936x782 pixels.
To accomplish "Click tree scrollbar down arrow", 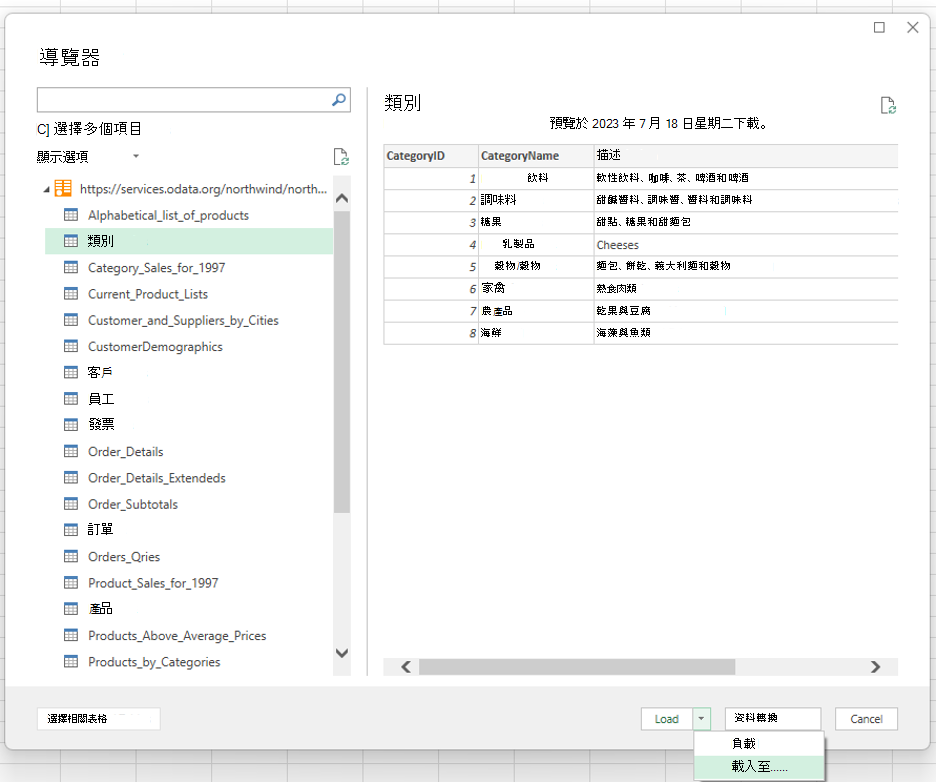I will [342, 653].
